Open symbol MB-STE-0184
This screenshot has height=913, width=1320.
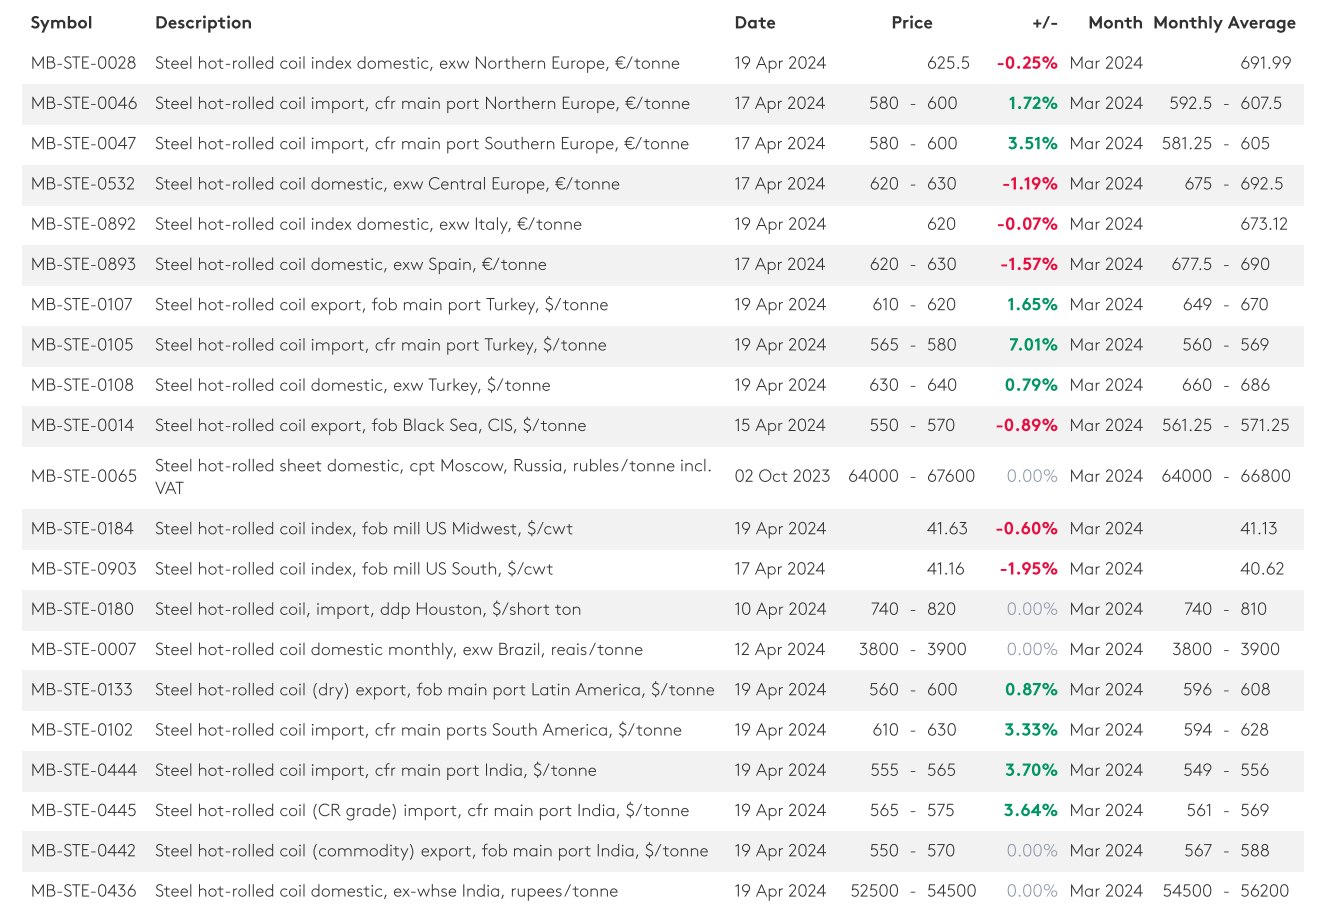click(x=82, y=529)
